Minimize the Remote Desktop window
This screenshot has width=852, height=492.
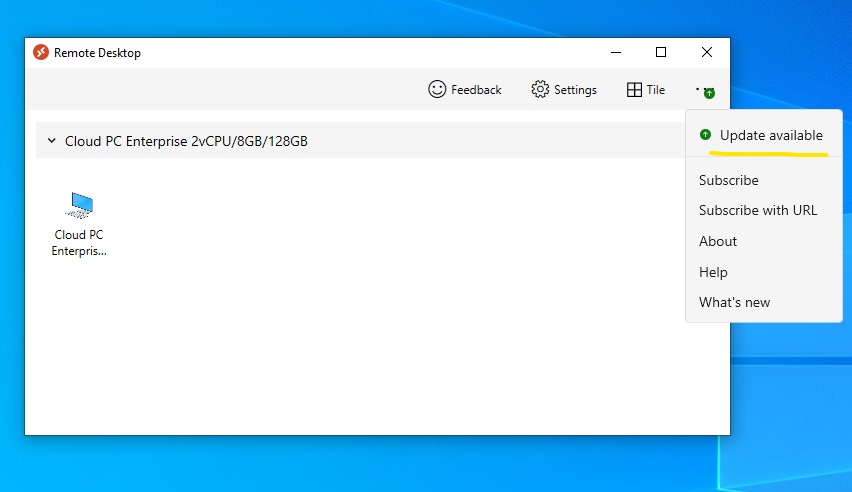tap(616, 52)
